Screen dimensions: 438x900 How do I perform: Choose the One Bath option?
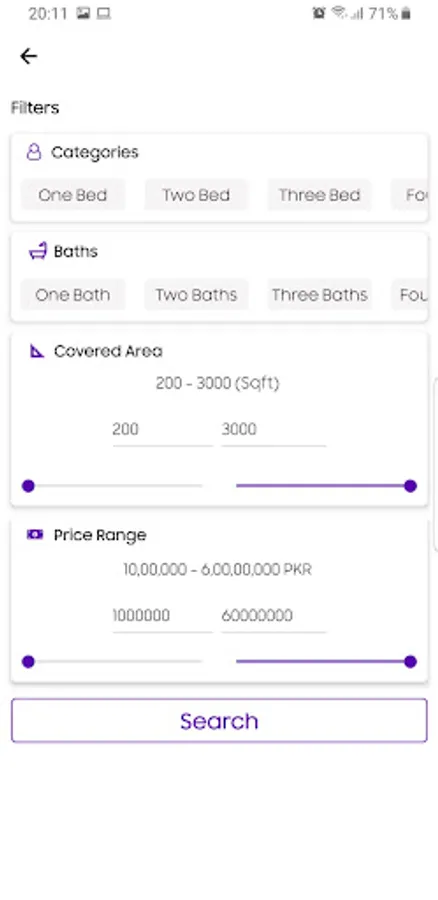73,295
